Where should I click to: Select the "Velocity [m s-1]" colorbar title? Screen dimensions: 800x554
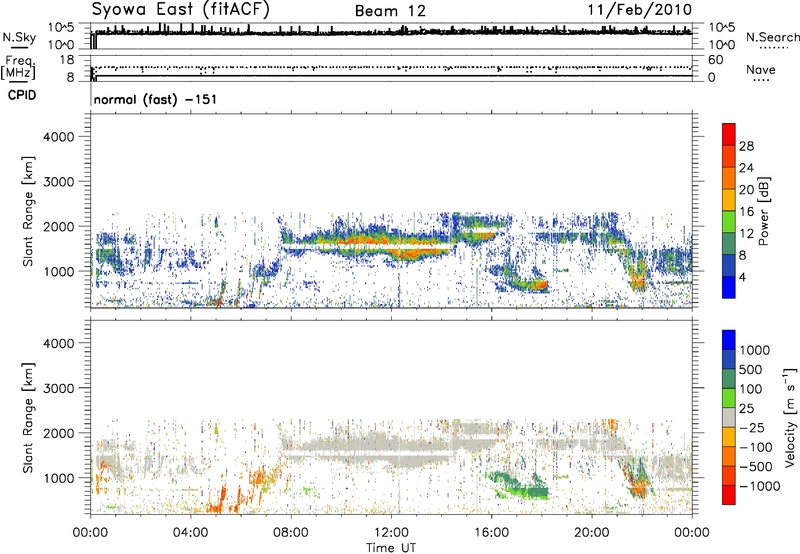[790, 417]
